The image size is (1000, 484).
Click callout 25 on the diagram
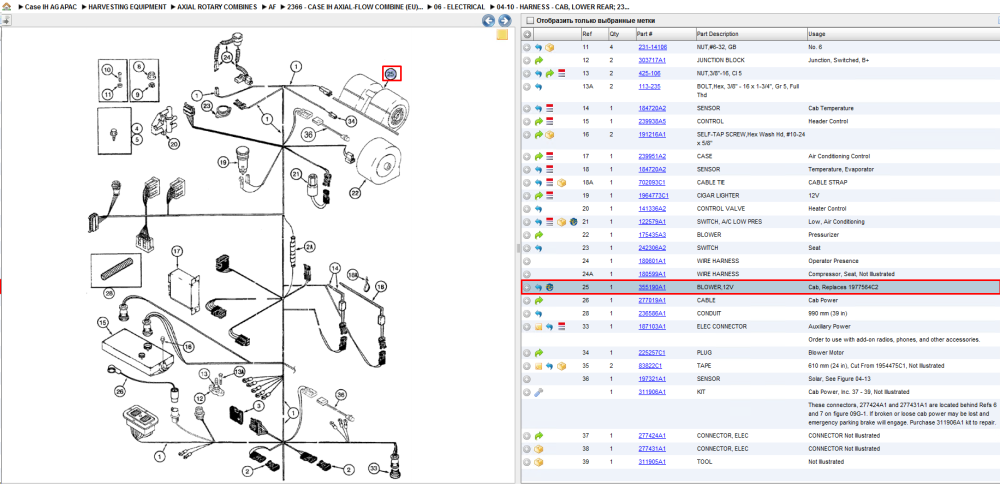pyautogui.click(x=391, y=74)
